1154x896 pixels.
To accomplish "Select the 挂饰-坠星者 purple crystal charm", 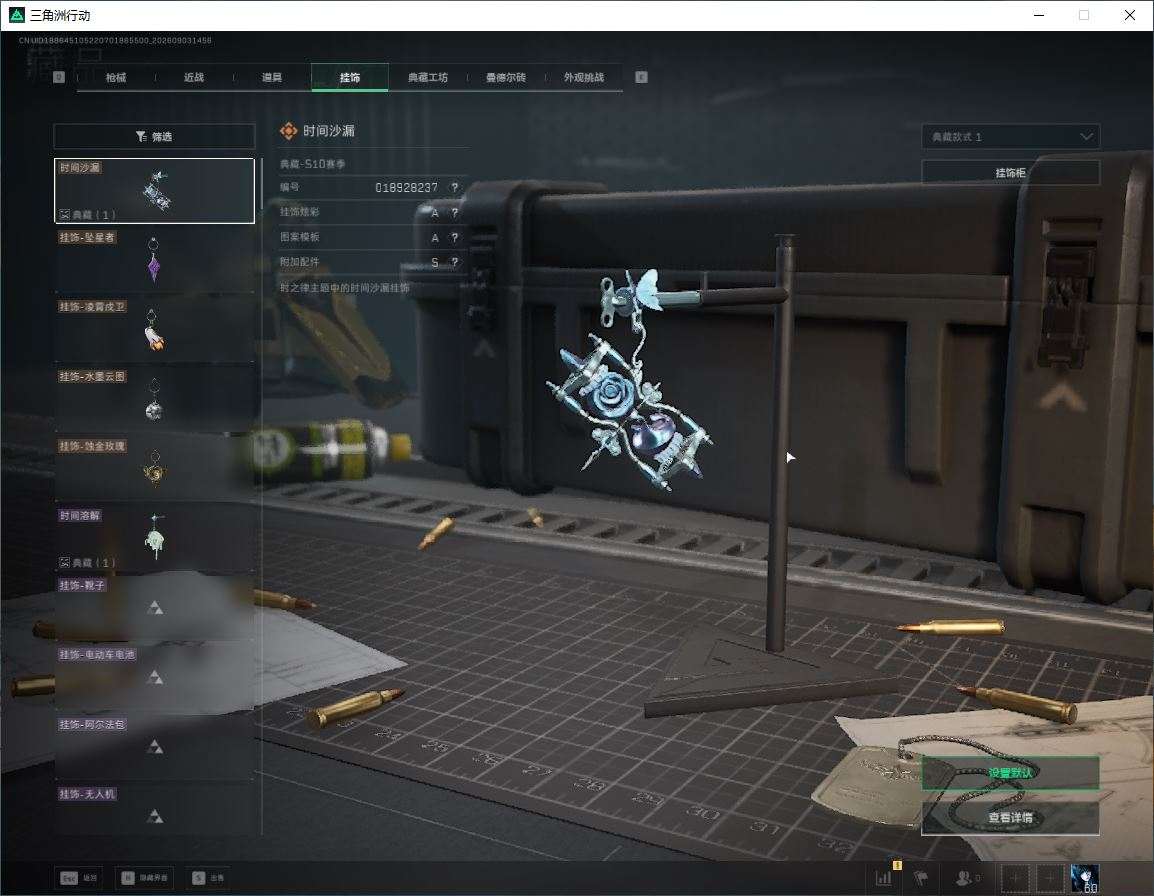I will pyautogui.click(x=155, y=260).
